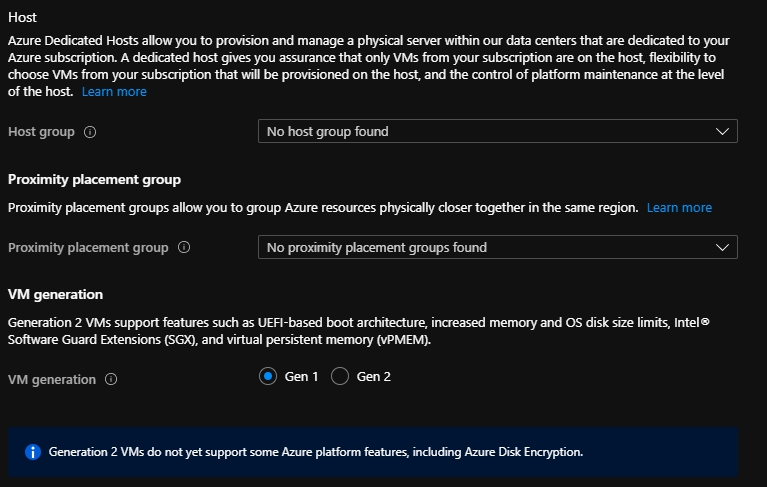Click the 'Host' section heading
The height and width of the screenshot is (487, 767).
point(23,17)
